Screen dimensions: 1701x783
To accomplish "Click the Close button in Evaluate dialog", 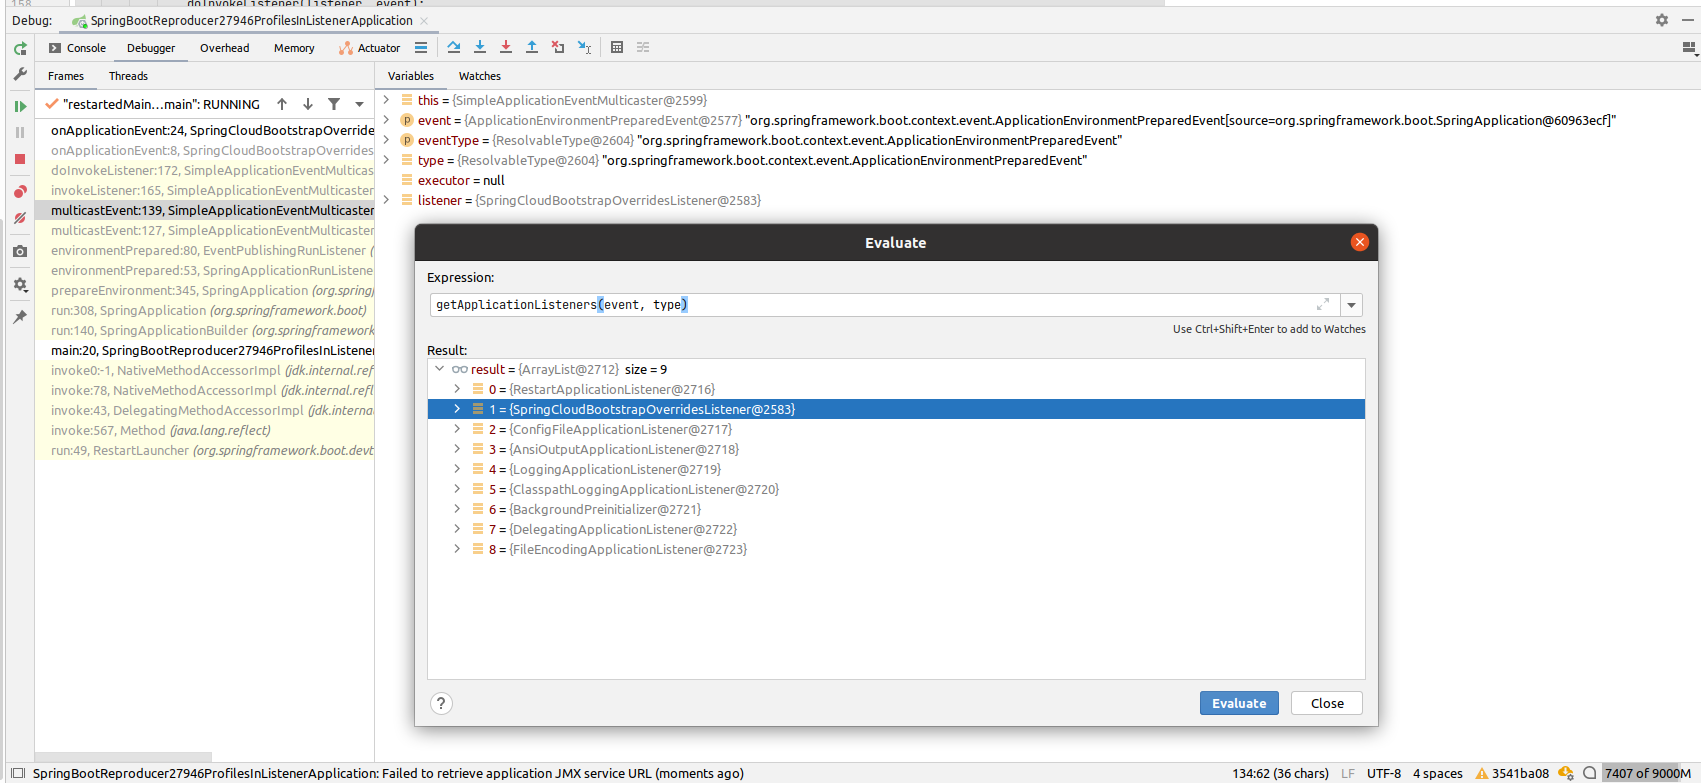I will coord(1327,703).
